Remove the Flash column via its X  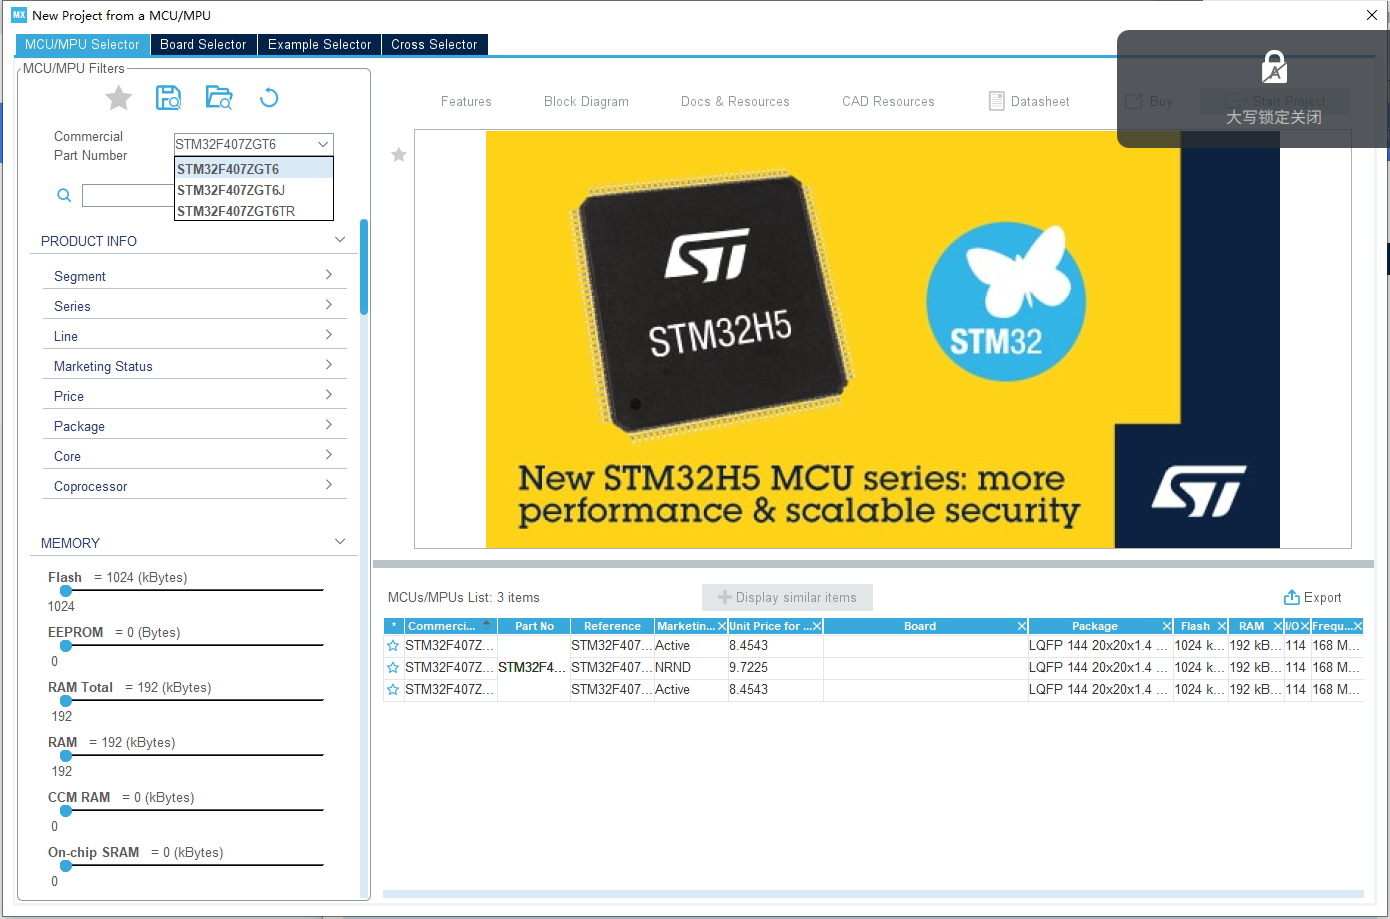(1222, 626)
